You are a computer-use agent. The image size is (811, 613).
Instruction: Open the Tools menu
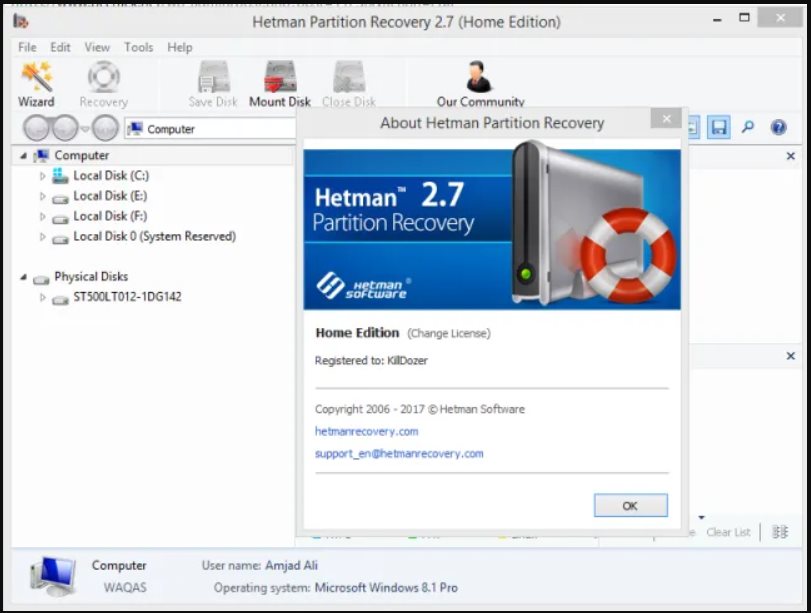pyautogui.click(x=138, y=46)
